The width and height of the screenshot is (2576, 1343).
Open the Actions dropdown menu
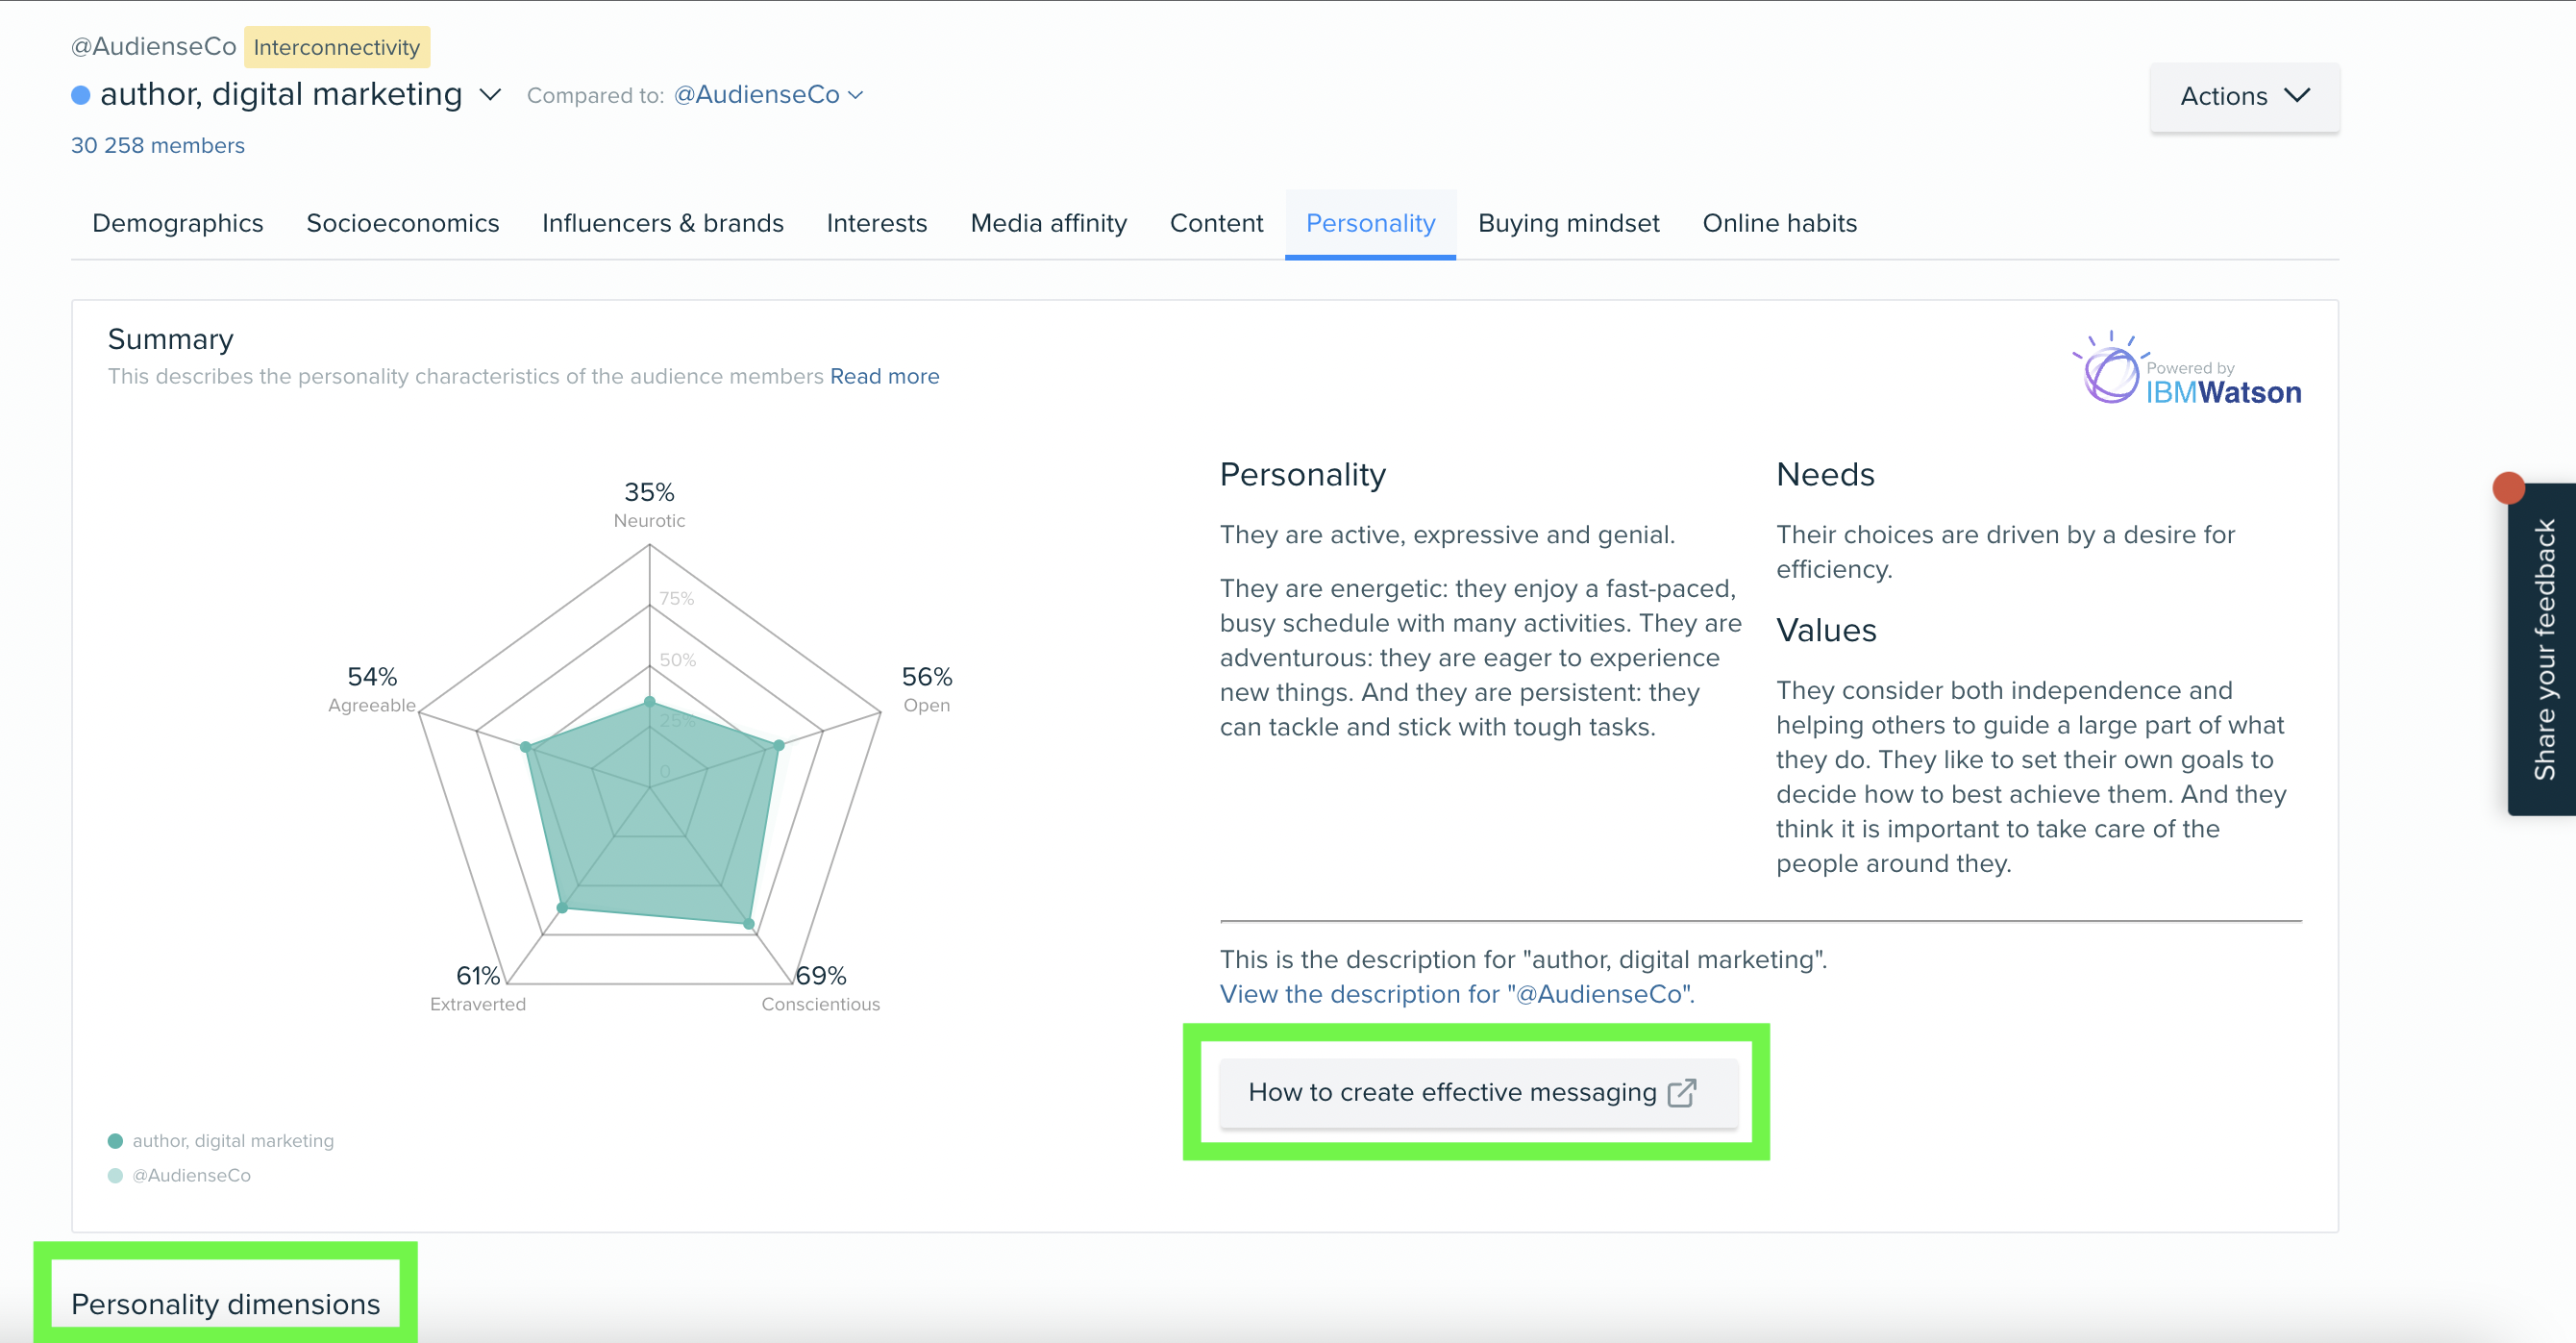(x=2244, y=96)
